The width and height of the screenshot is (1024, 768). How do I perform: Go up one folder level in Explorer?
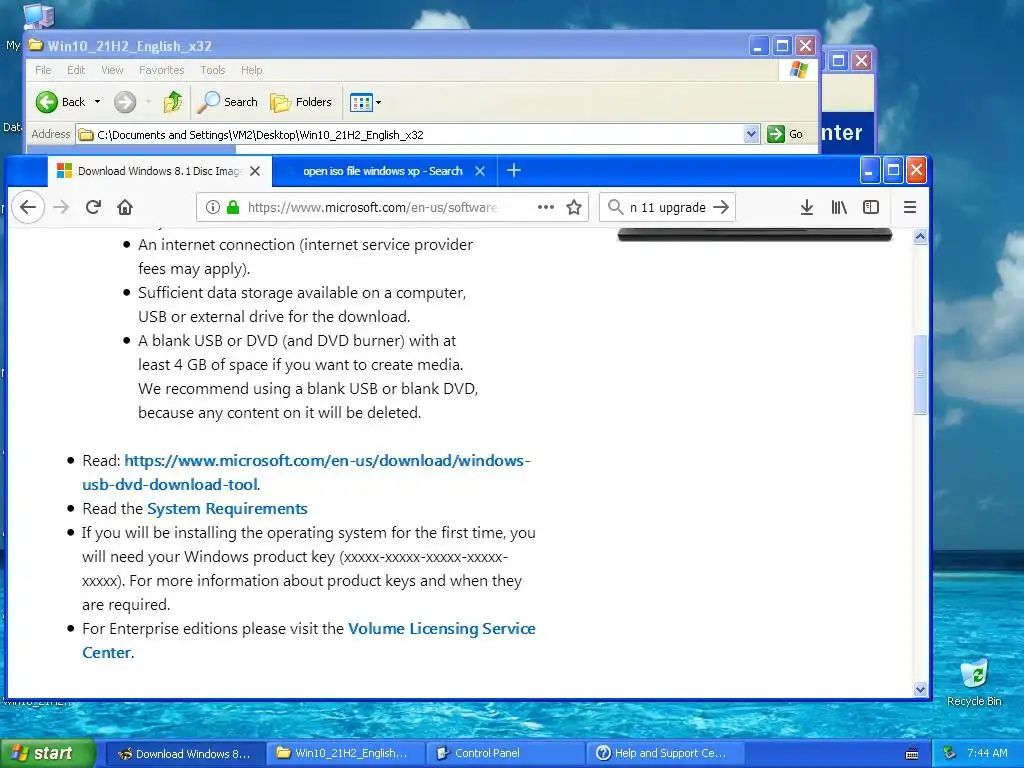pyautogui.click(x=172, y=102)
